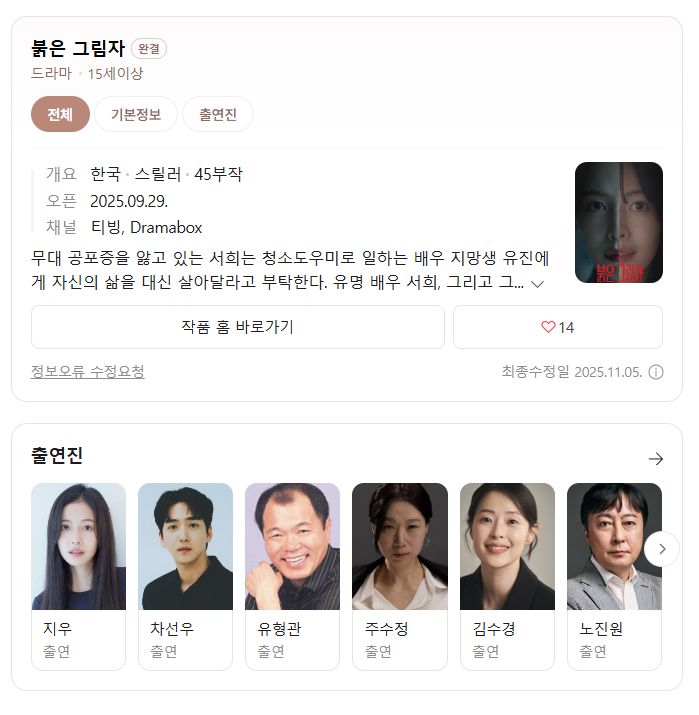The height and width of the screenshot is (715, 699).
Task: Click the arrow icon next to 출연진 heading
Action: pyautogui.click(x=656, y=459)
